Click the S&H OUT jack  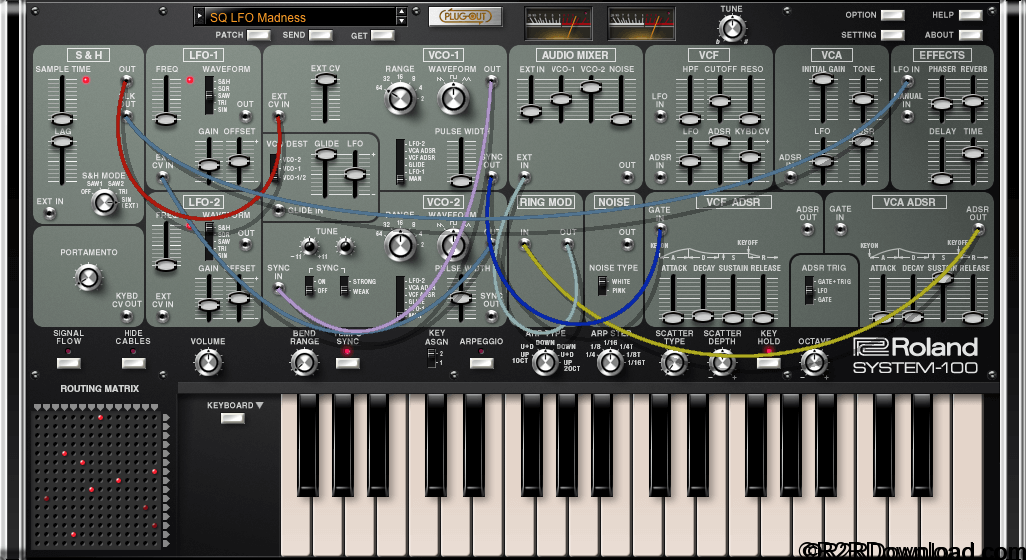[x=127, y=81]
